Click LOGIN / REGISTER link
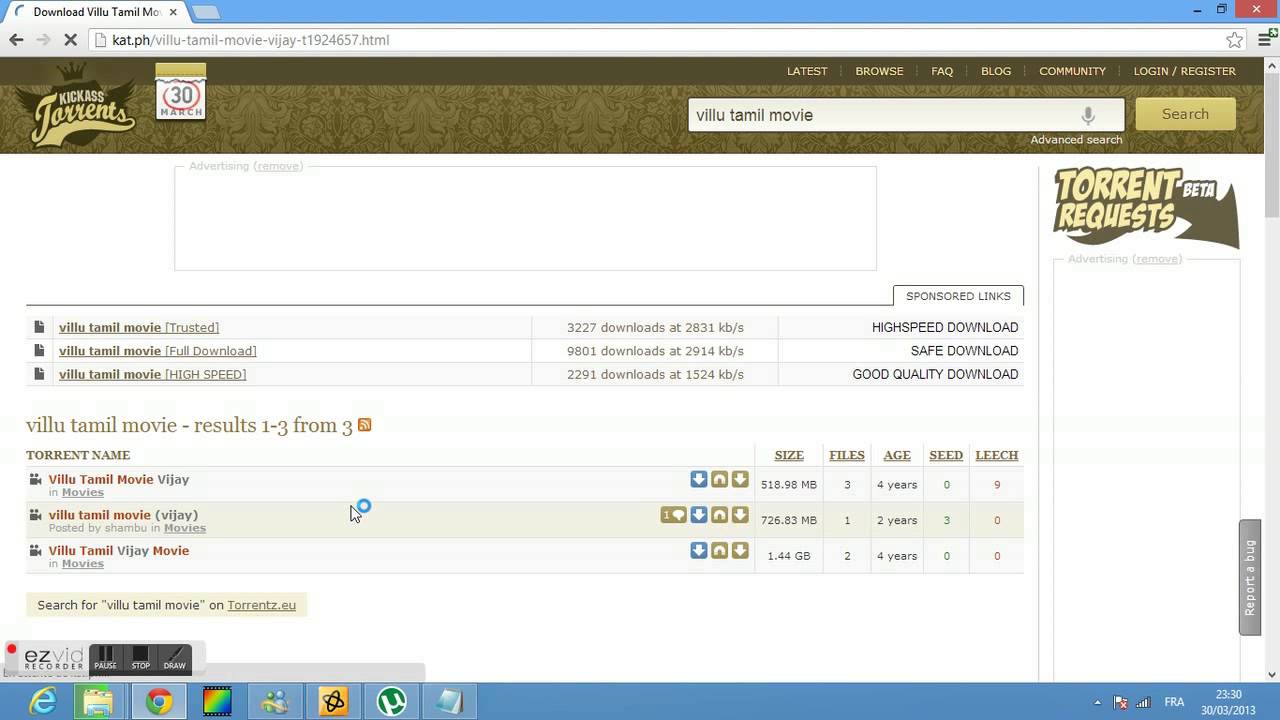Screen dimensions: 1280x720 (x=1184, y=71)
